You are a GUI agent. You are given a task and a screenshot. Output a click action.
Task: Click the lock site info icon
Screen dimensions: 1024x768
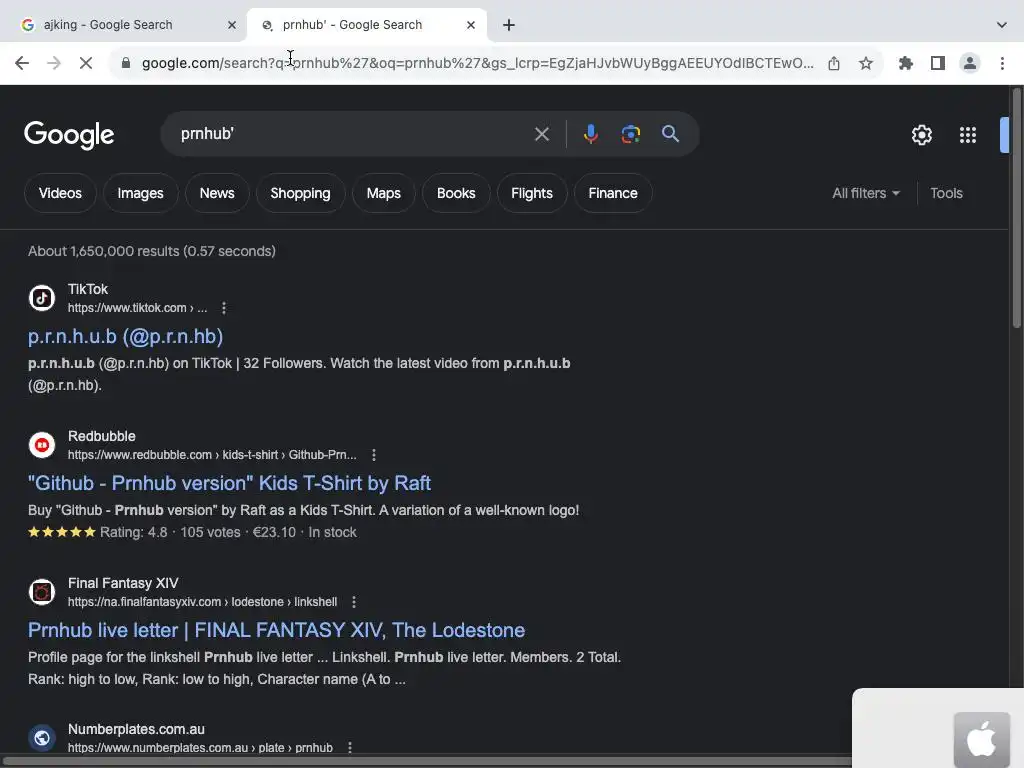coord(126,63)
